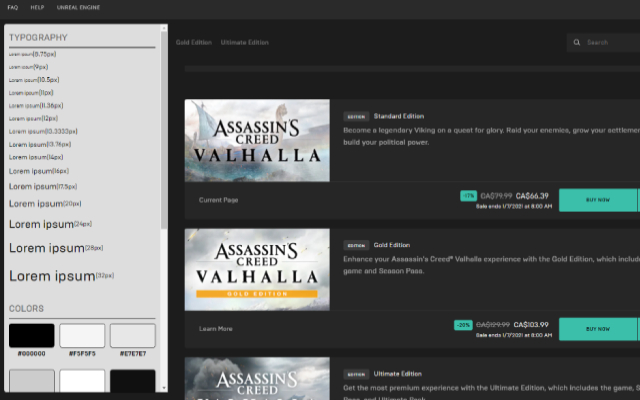Click the Standard Edition 'Edition' tag

pyautogui.click(x=355, y=116)
